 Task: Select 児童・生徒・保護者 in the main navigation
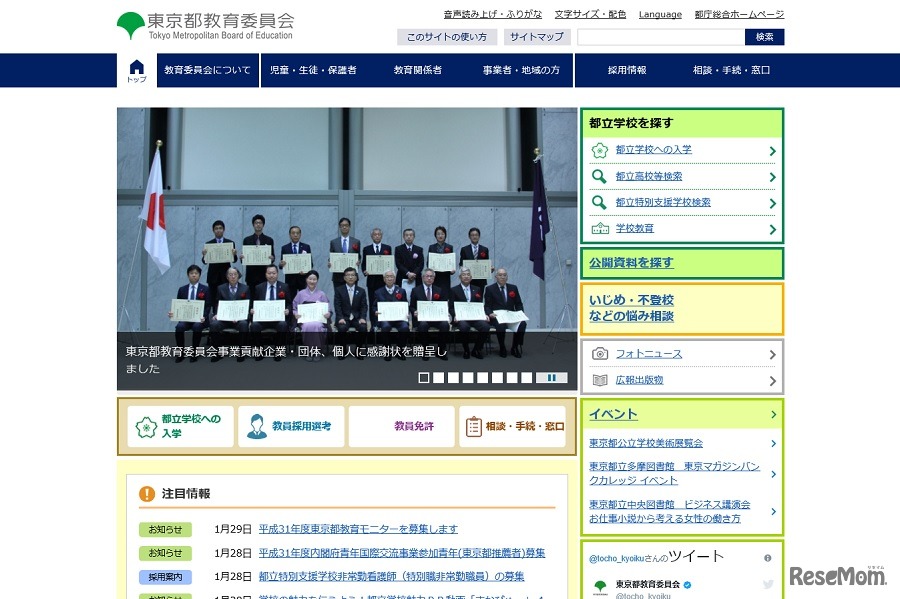(313, 70)
